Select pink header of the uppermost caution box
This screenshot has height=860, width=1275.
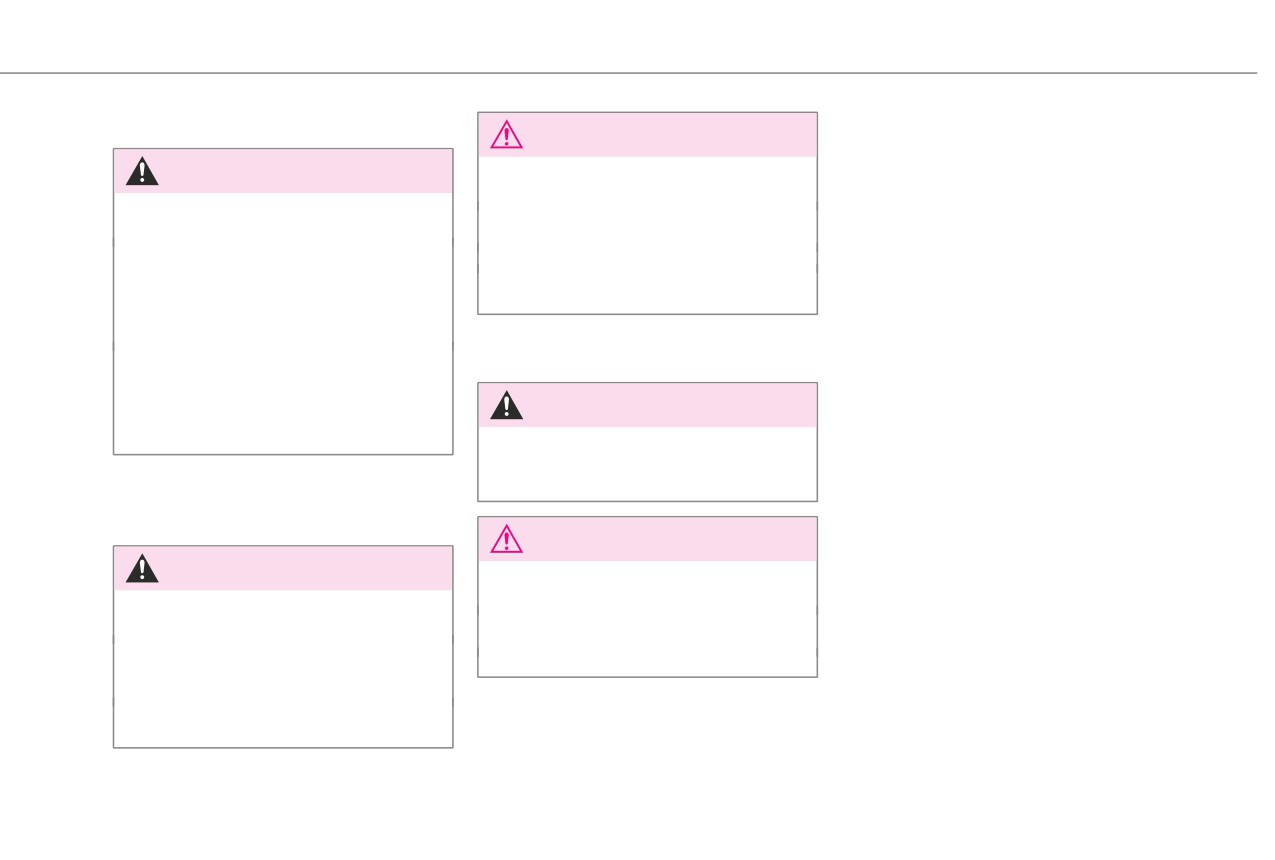[x=647, y=134]
